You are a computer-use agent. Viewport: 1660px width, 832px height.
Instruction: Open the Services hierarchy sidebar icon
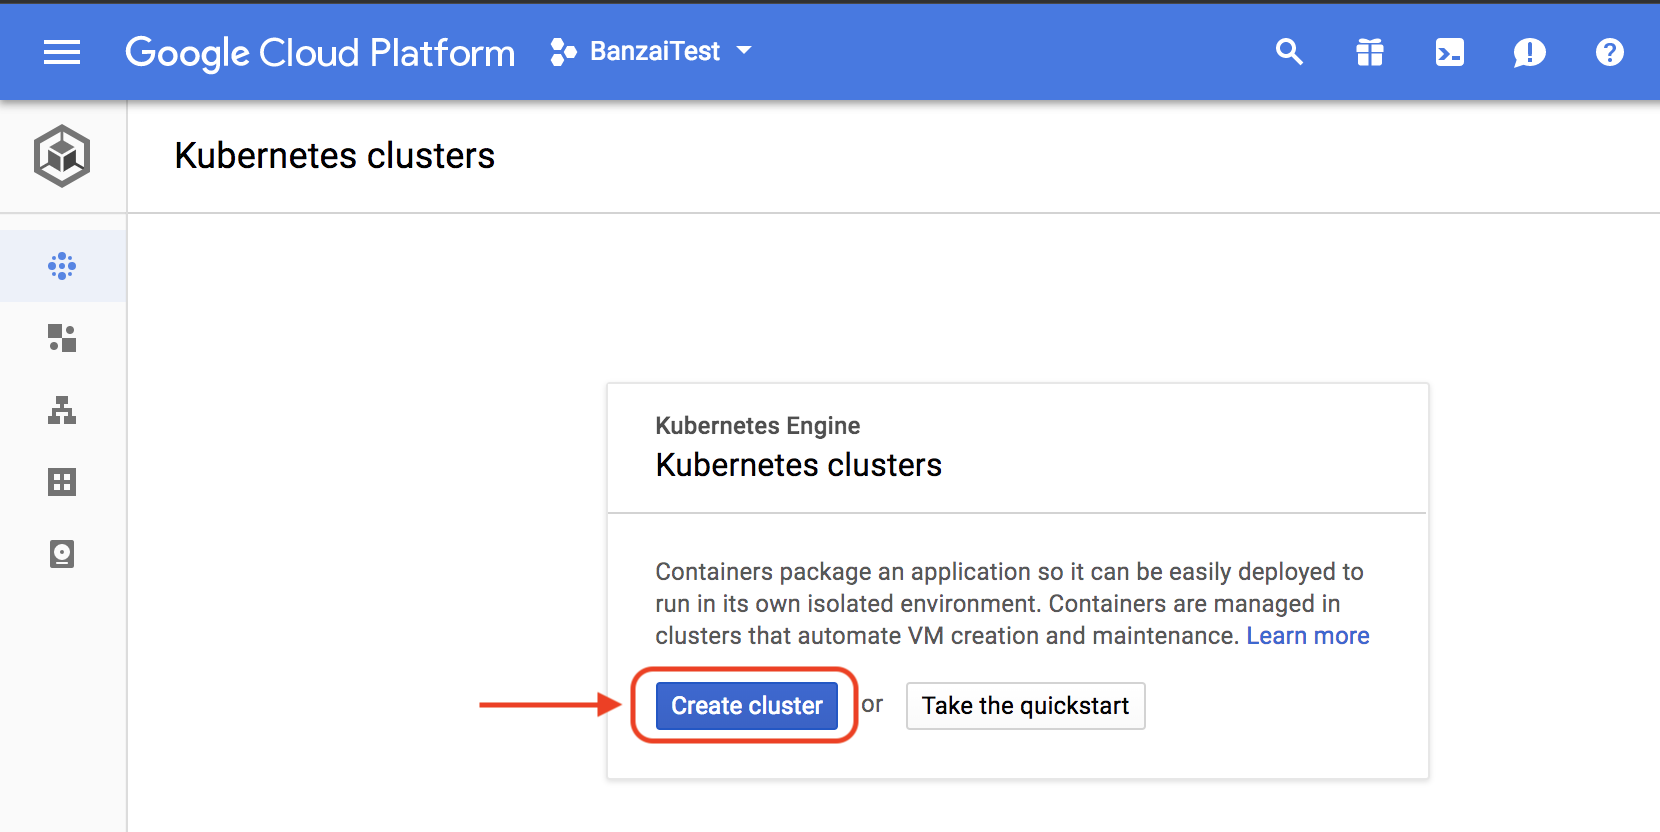pos(62,410)
